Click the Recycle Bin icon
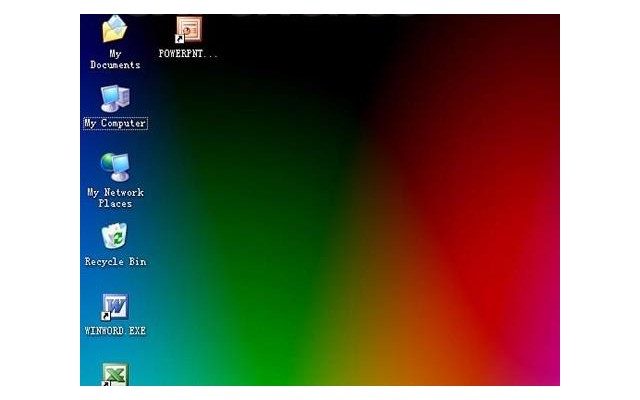This screenshot has height=400, width=640. [x=114, y=236]
